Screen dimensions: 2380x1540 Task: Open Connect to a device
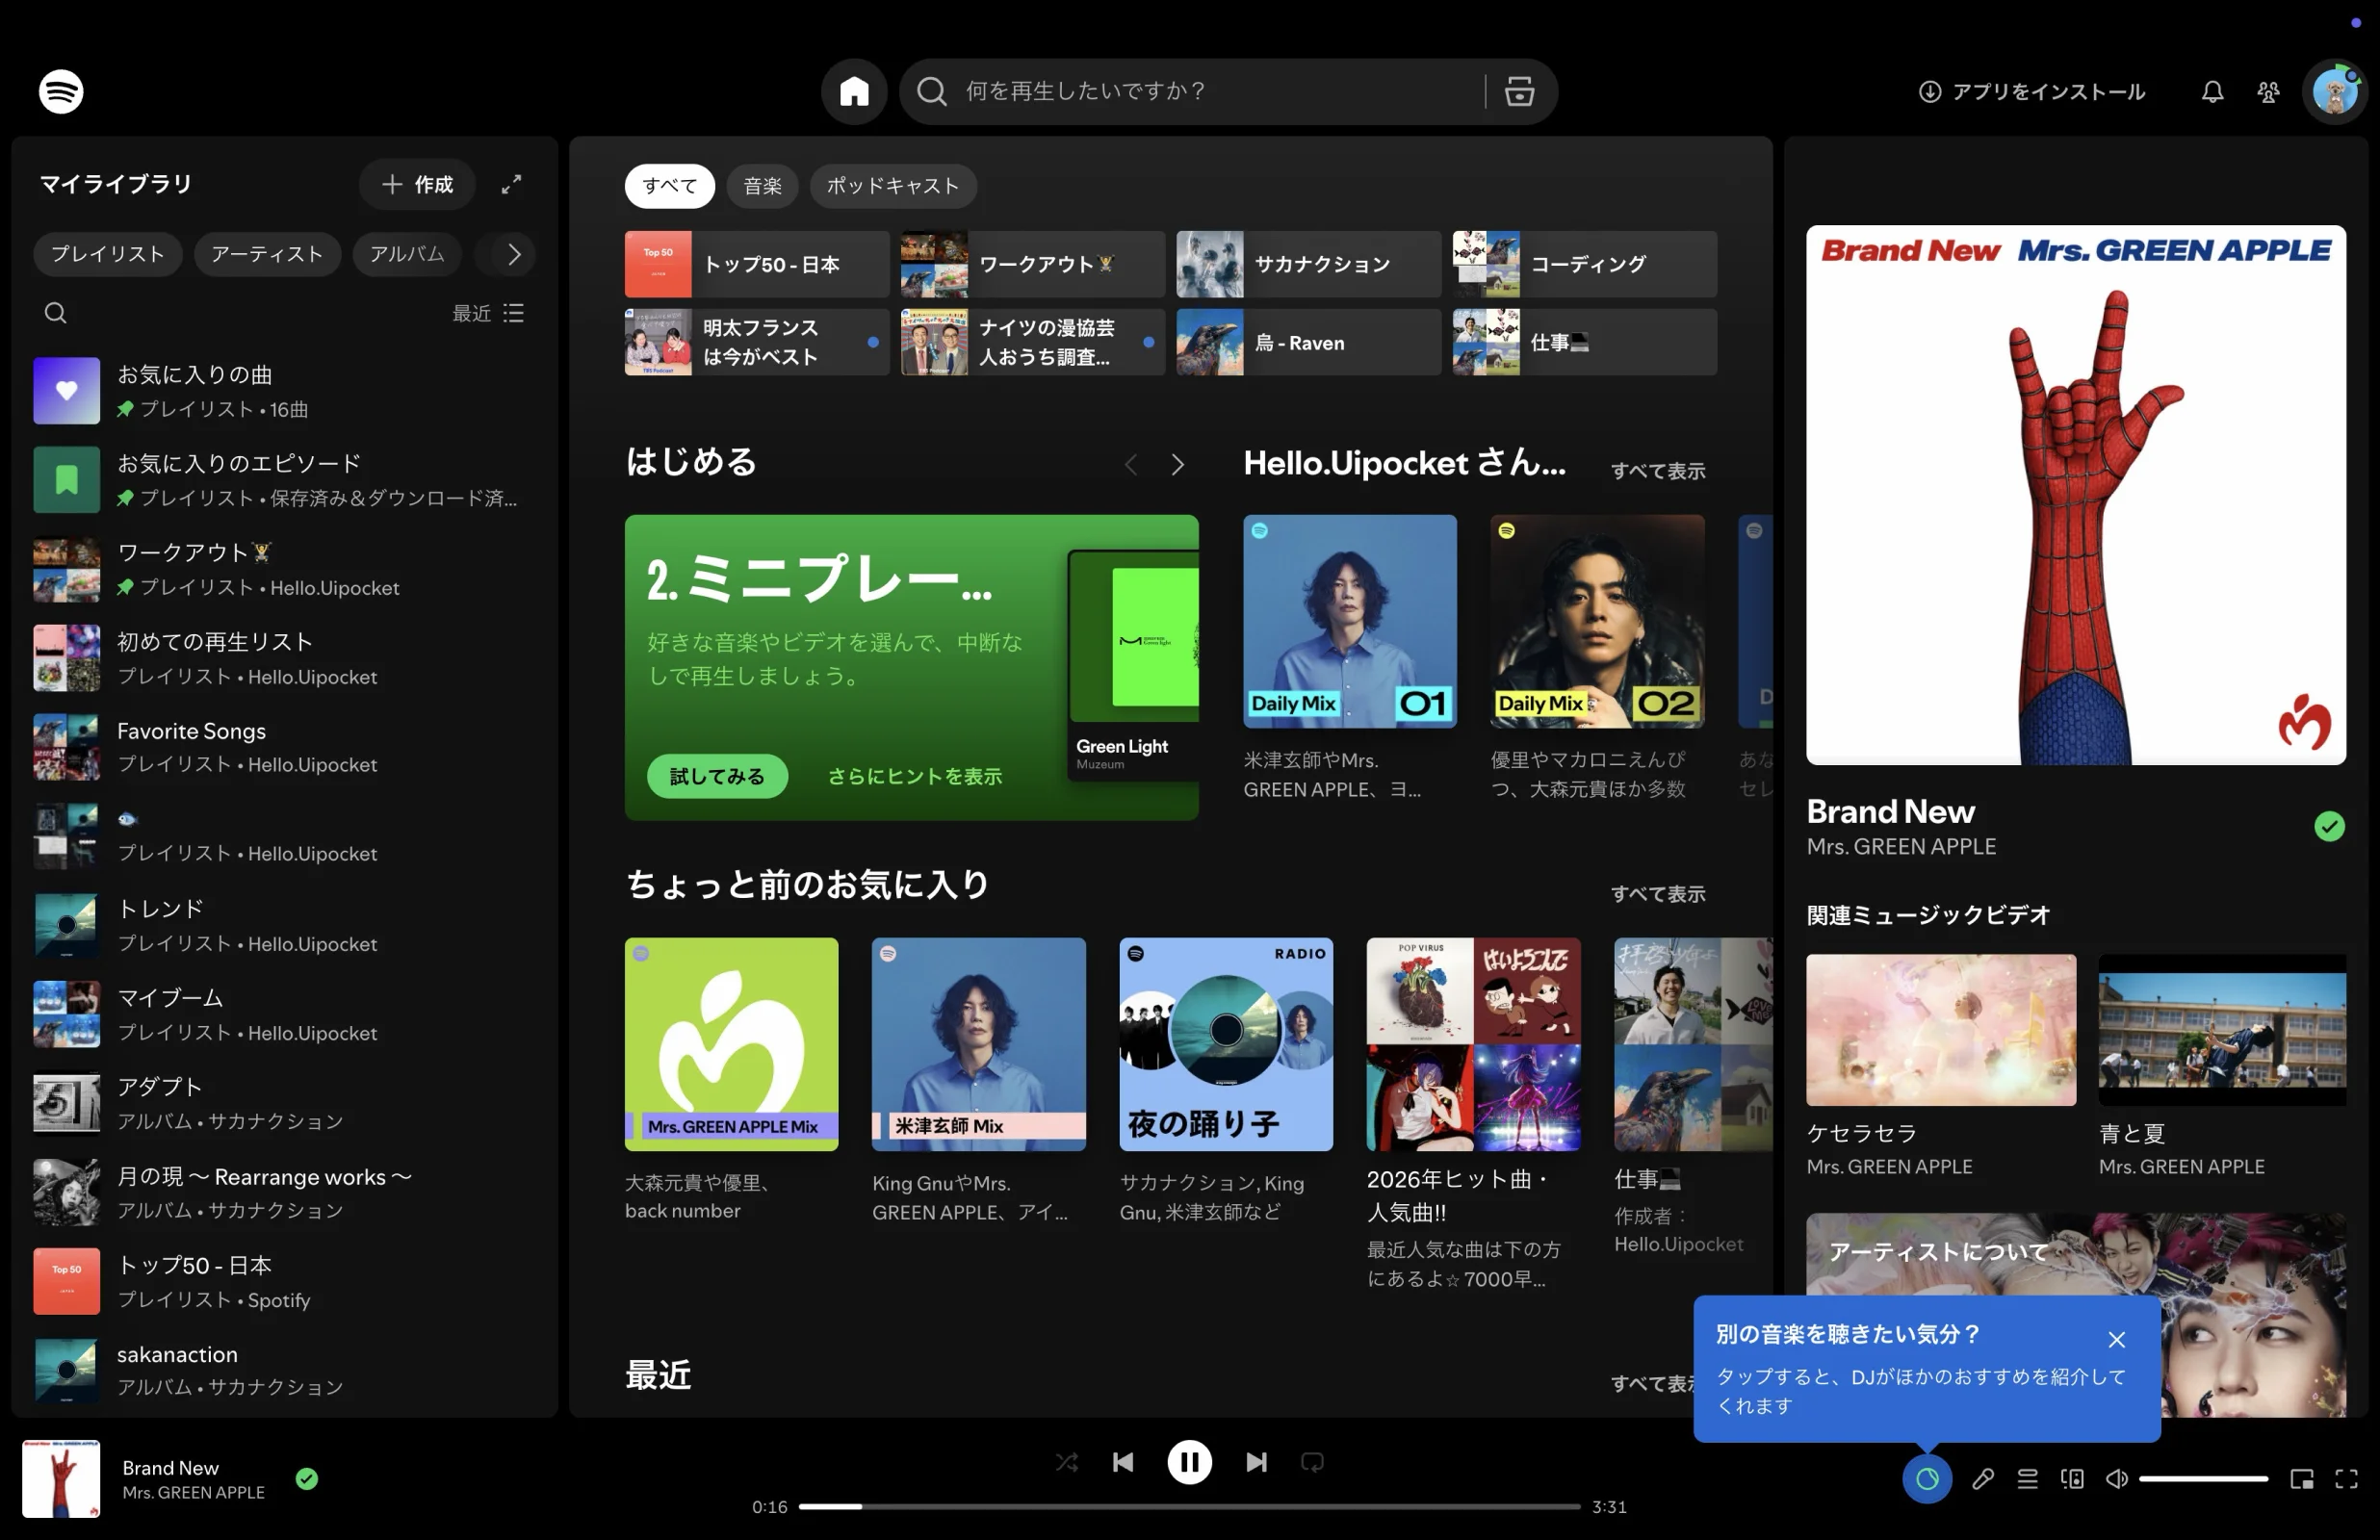(x=2072, y=1478)
